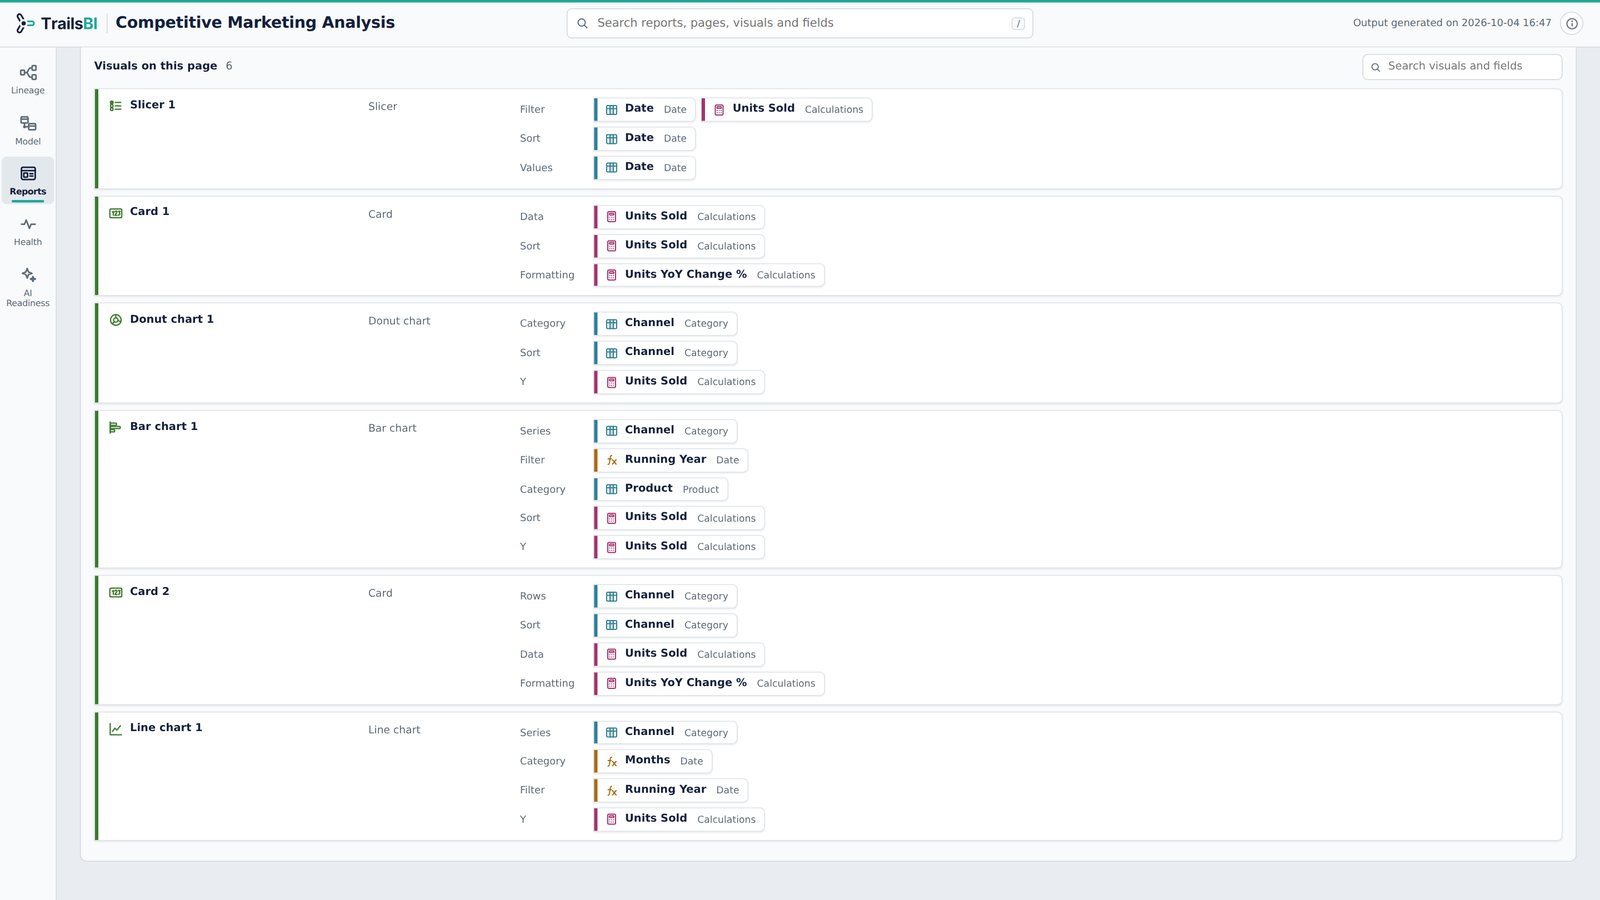The image size is (1600, 900).
Task: Open Months category chip in Line chart 1
Action: coord(653,761)
